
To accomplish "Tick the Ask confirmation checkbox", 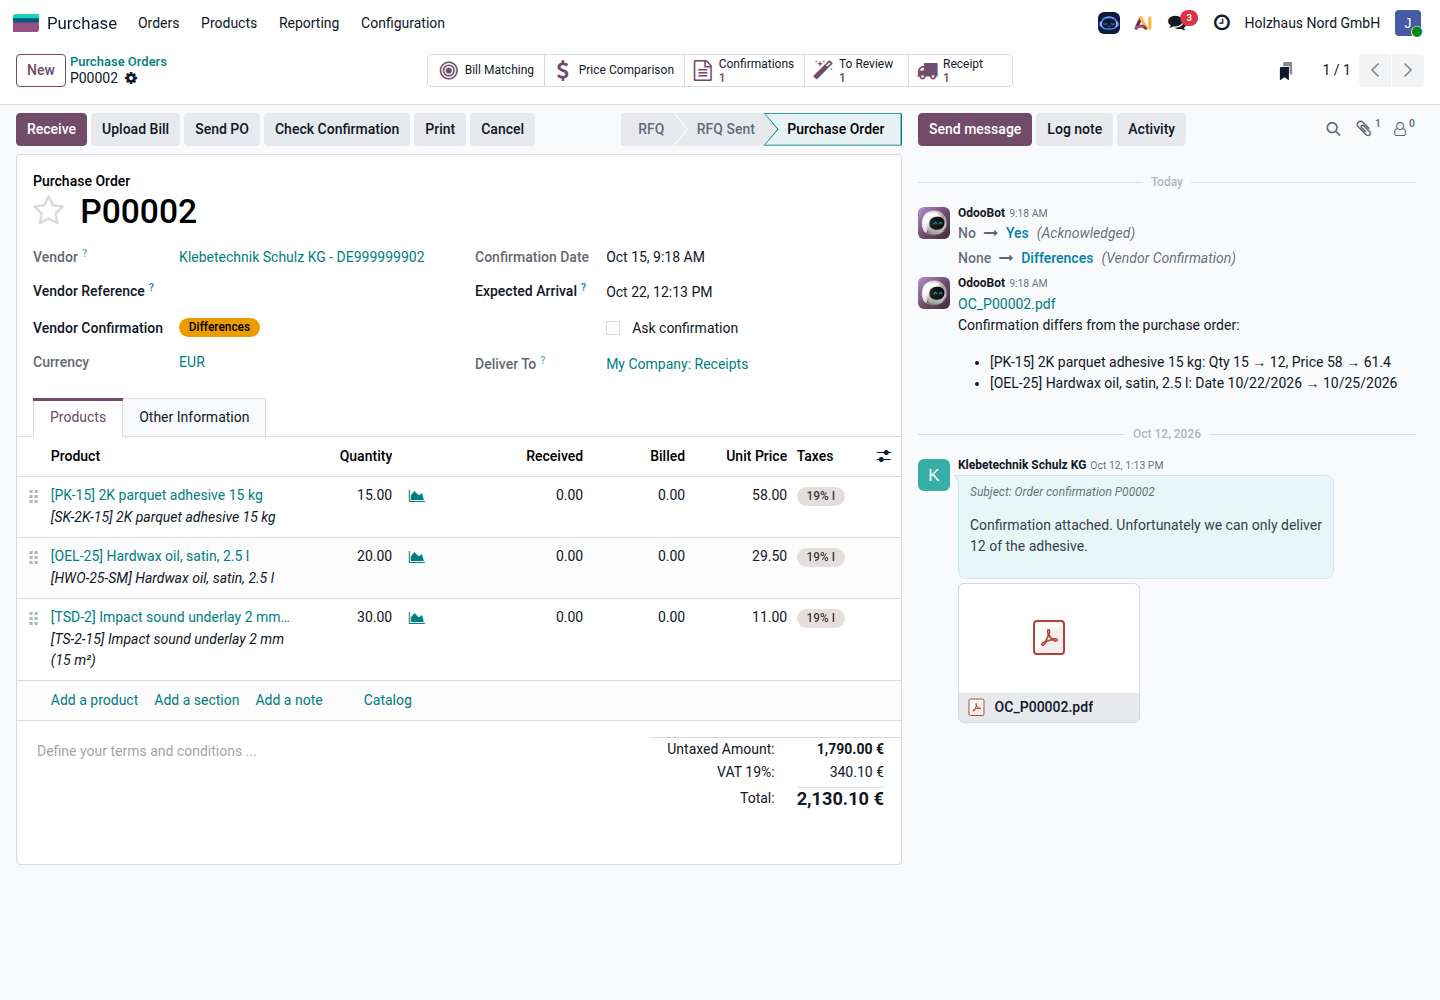I will pyautogui.click(x=613, y=328).
